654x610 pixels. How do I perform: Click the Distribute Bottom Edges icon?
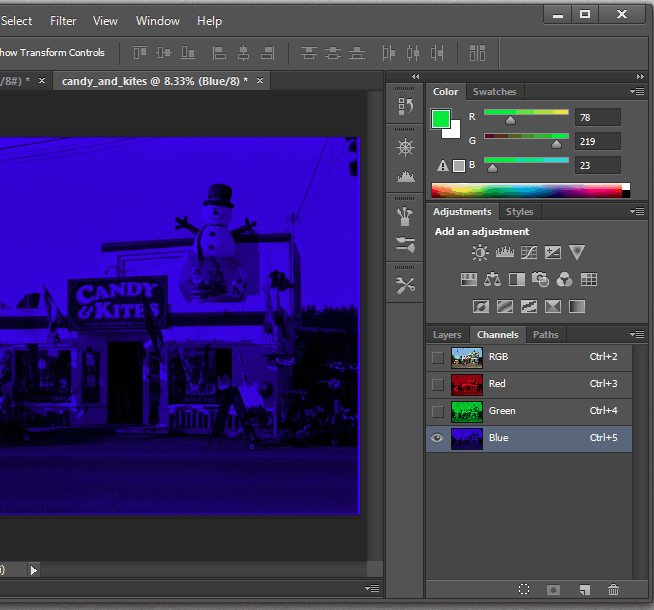click(x=357, y=53)
